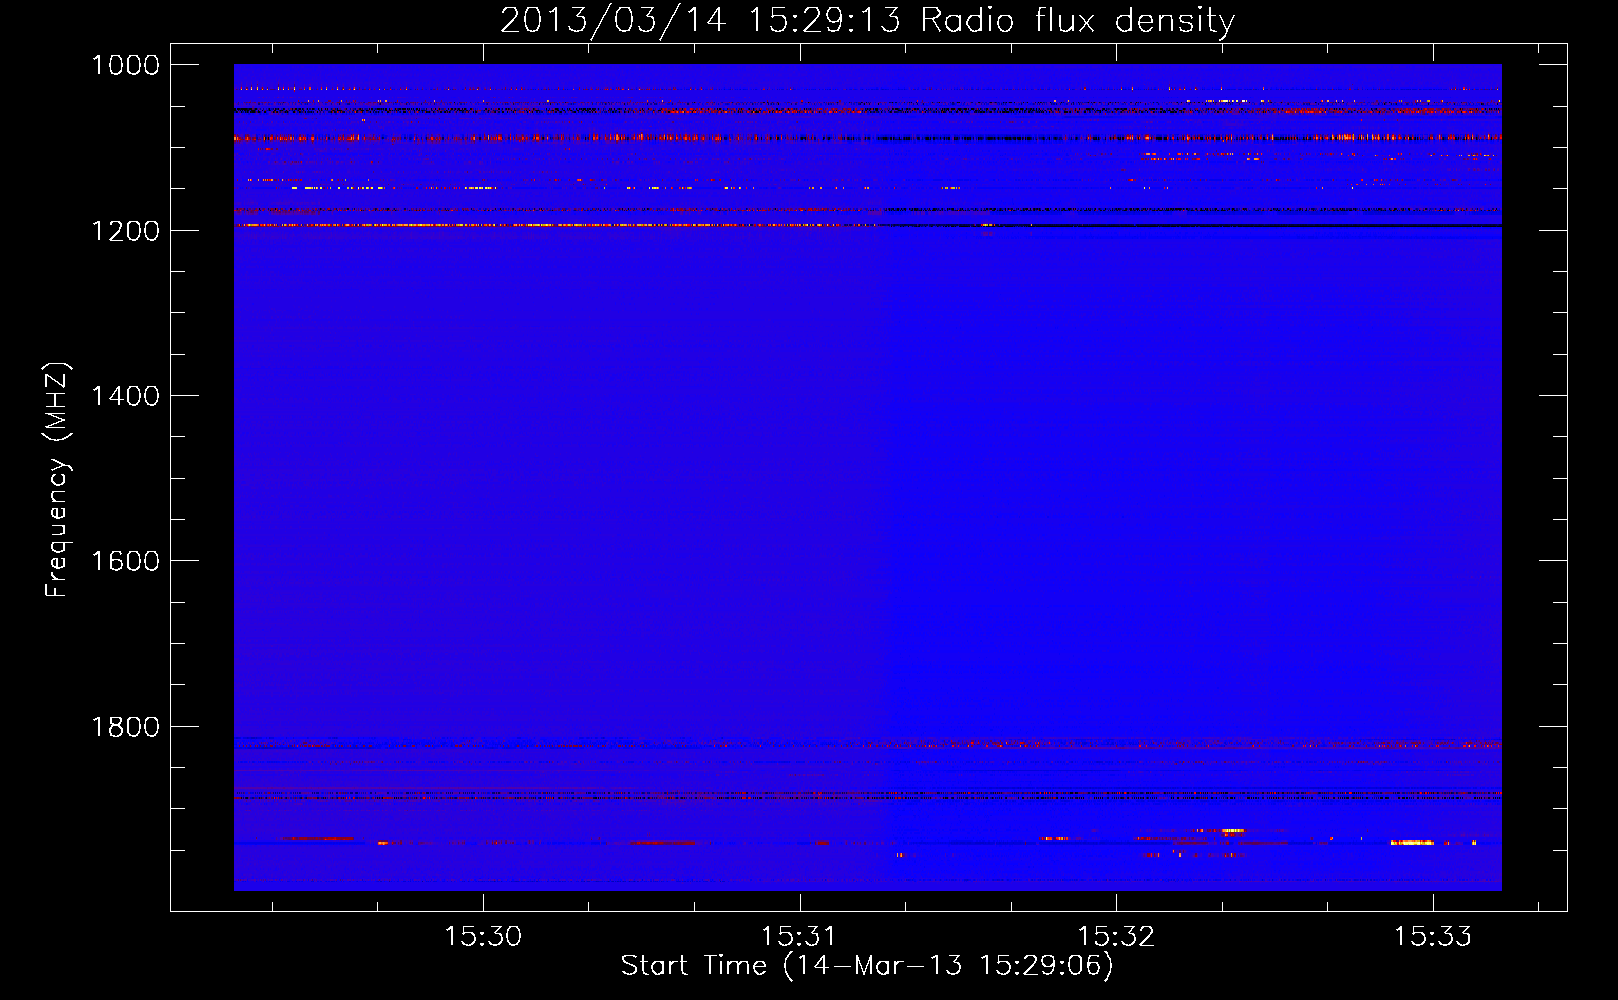
Task: Click the 15:32 time tick label
Action: (1116, 936)
